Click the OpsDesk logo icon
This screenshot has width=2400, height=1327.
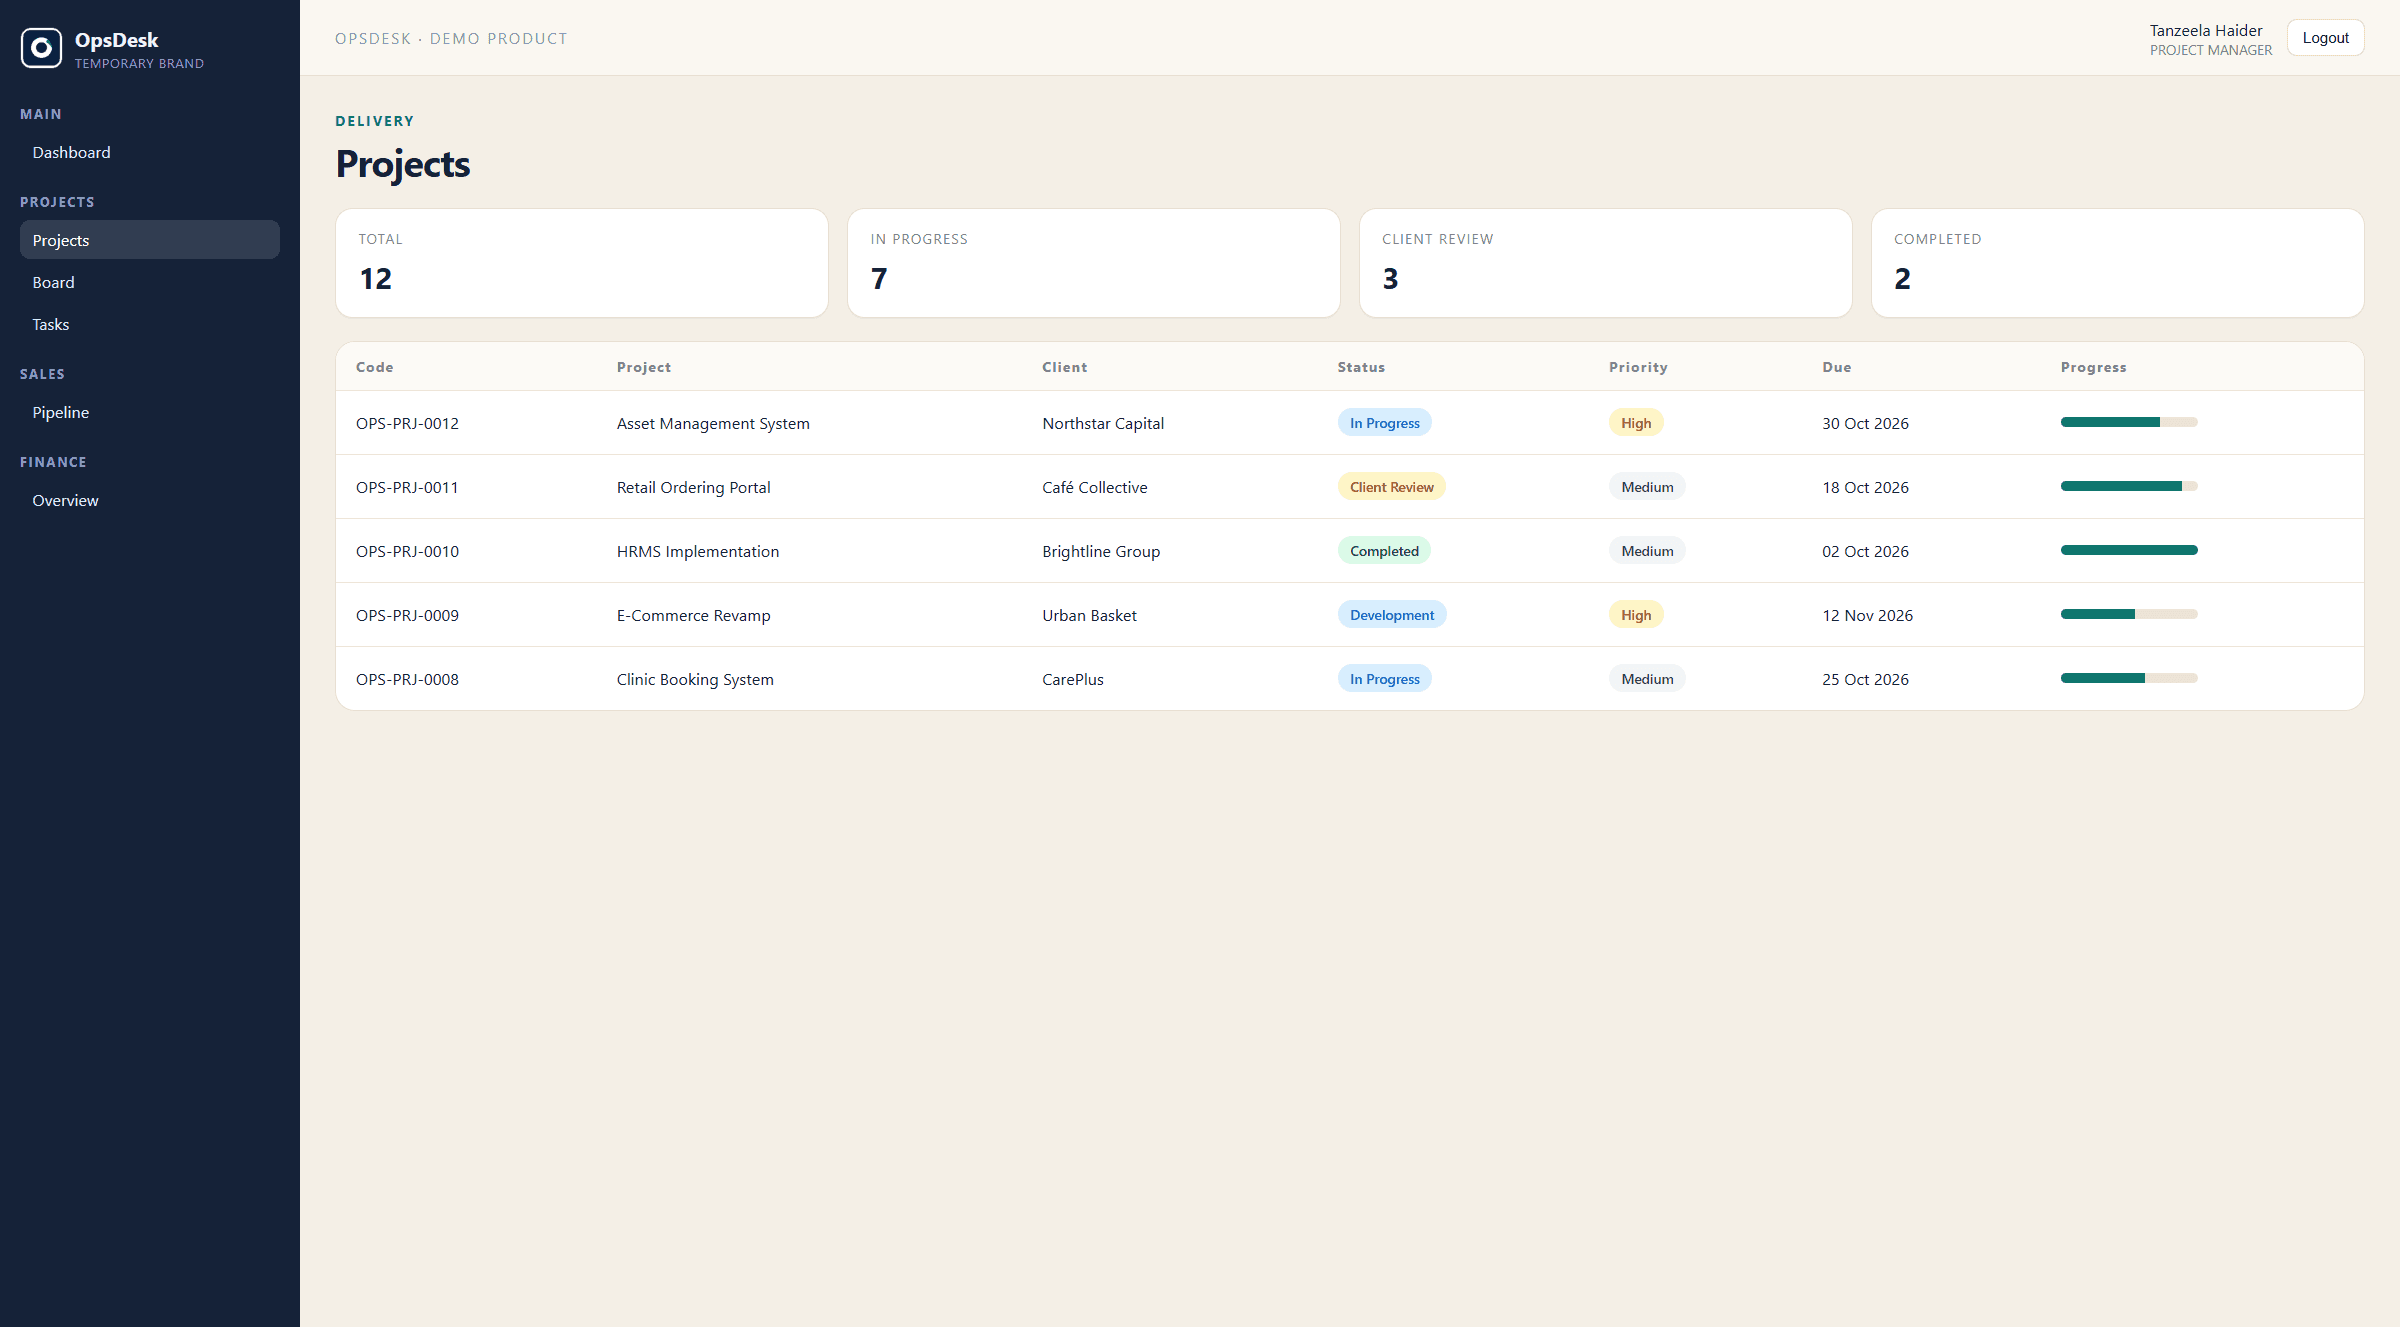(x=41, y=48)
